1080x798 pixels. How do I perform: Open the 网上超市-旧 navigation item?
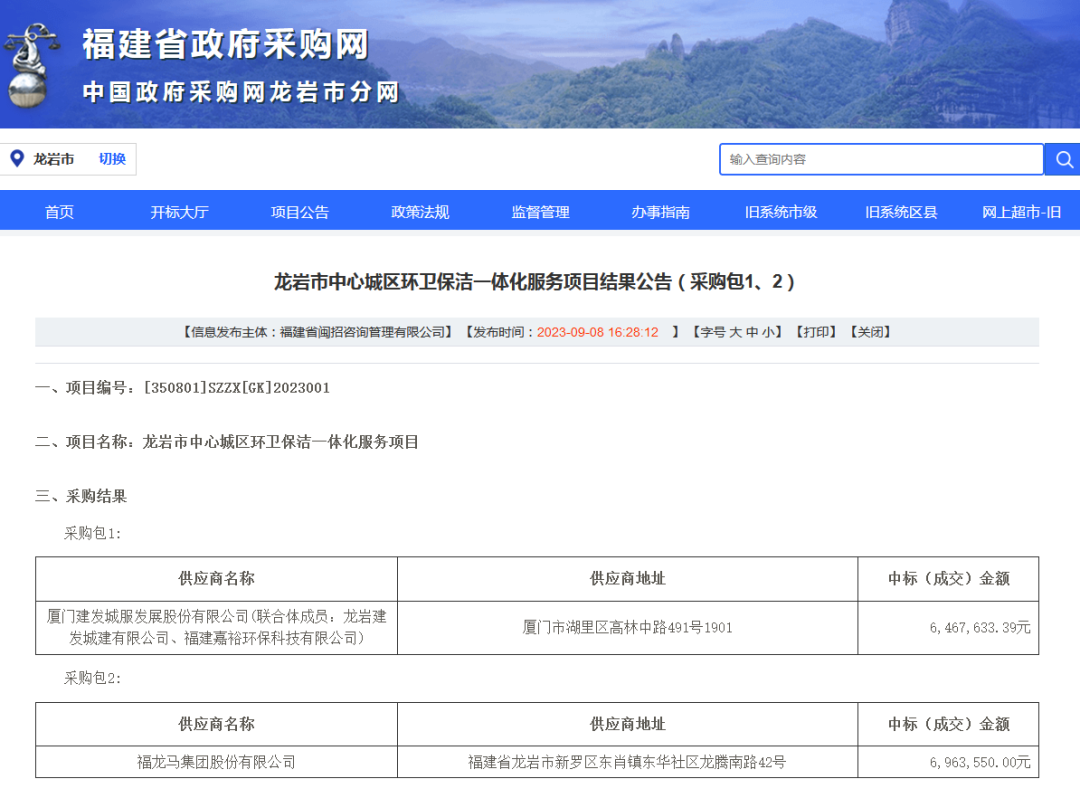click(1021, 212)
